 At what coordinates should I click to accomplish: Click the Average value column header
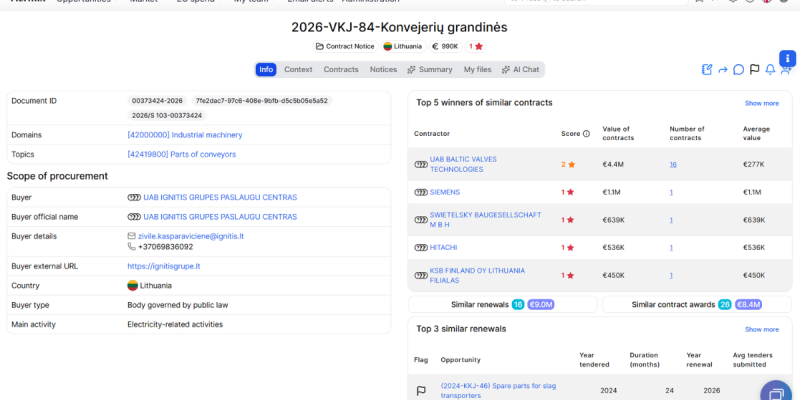click(757, 133)
